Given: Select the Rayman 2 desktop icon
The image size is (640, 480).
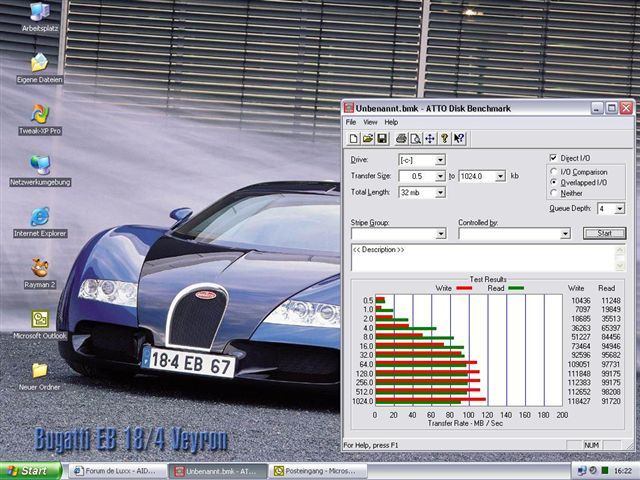Looking at the screenshot, I should click(x=40, y=273).
